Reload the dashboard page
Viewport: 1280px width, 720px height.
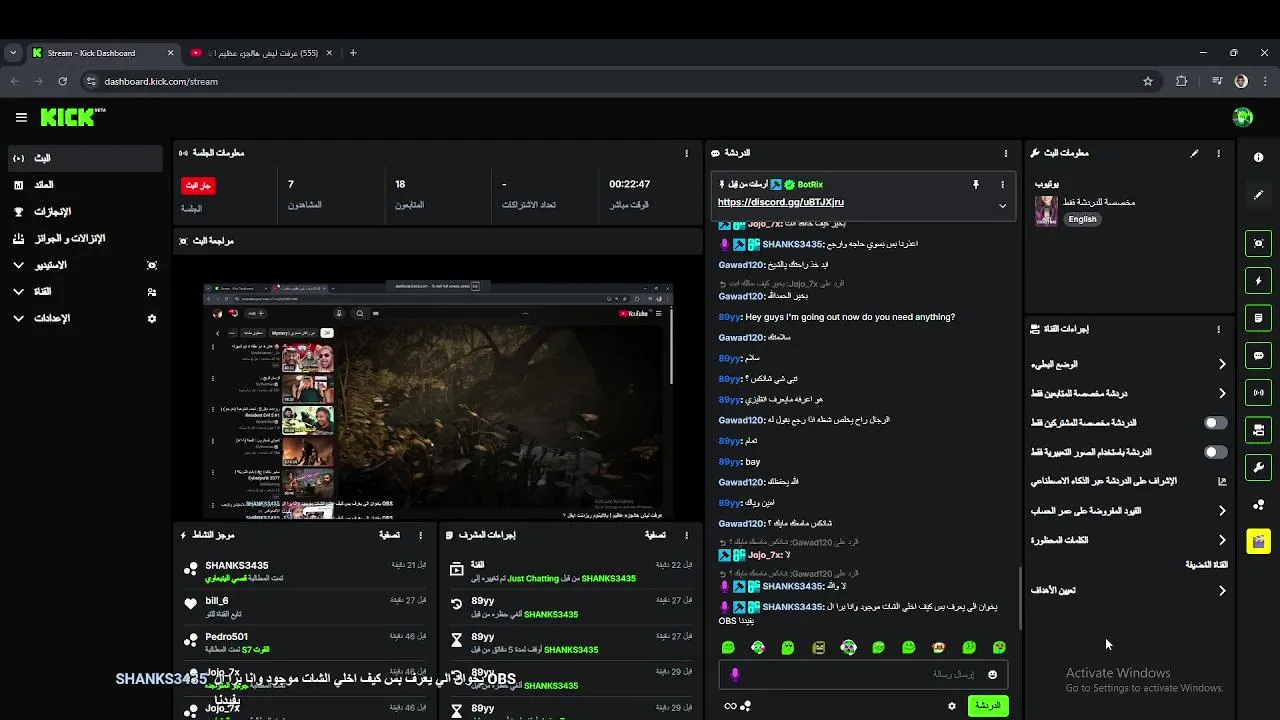62,81
